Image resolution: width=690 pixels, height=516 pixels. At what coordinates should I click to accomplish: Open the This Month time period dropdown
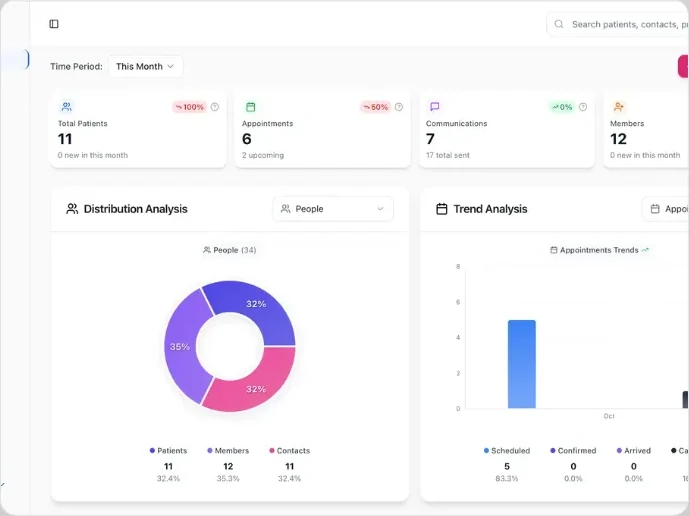pyautogui.click(x=146, y=66)
